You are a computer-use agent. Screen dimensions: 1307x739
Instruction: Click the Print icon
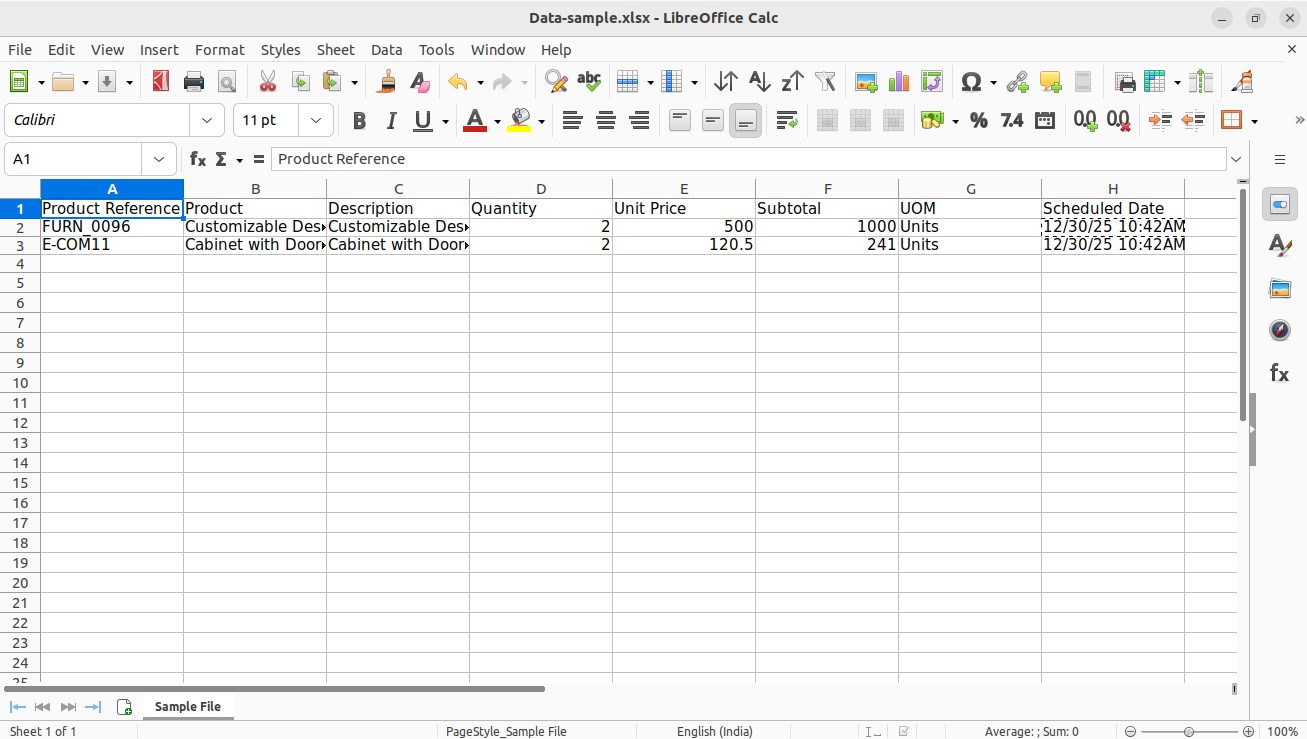click(194, 82)
